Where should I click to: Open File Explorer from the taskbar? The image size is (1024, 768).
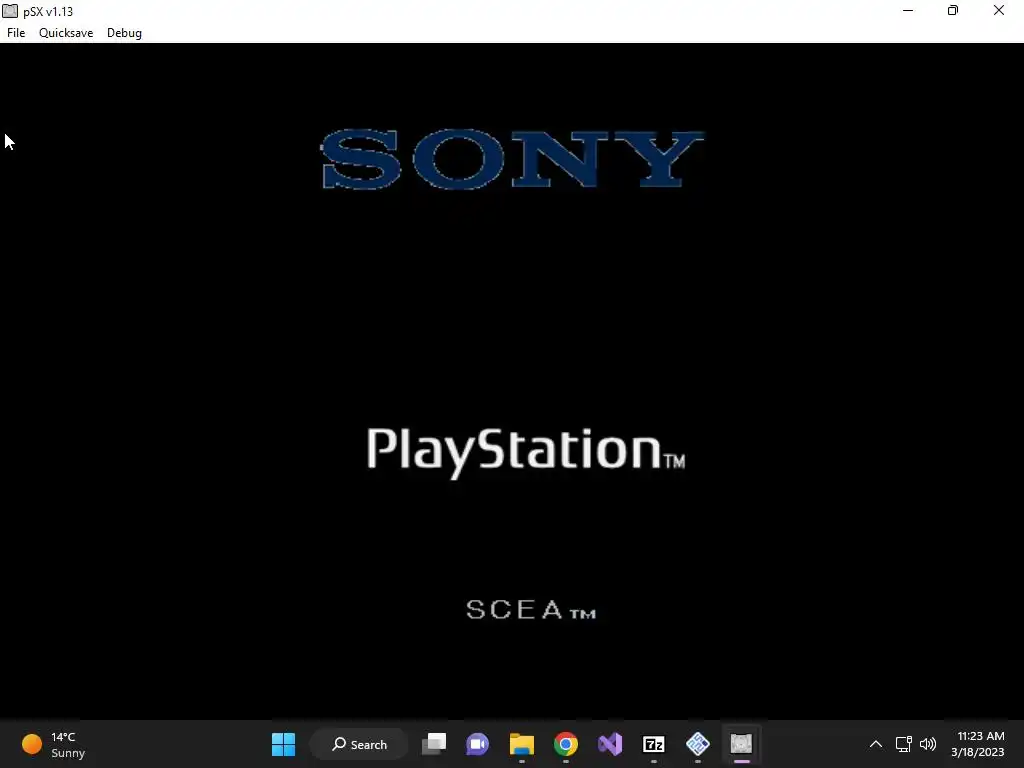[x=522, y=744]
